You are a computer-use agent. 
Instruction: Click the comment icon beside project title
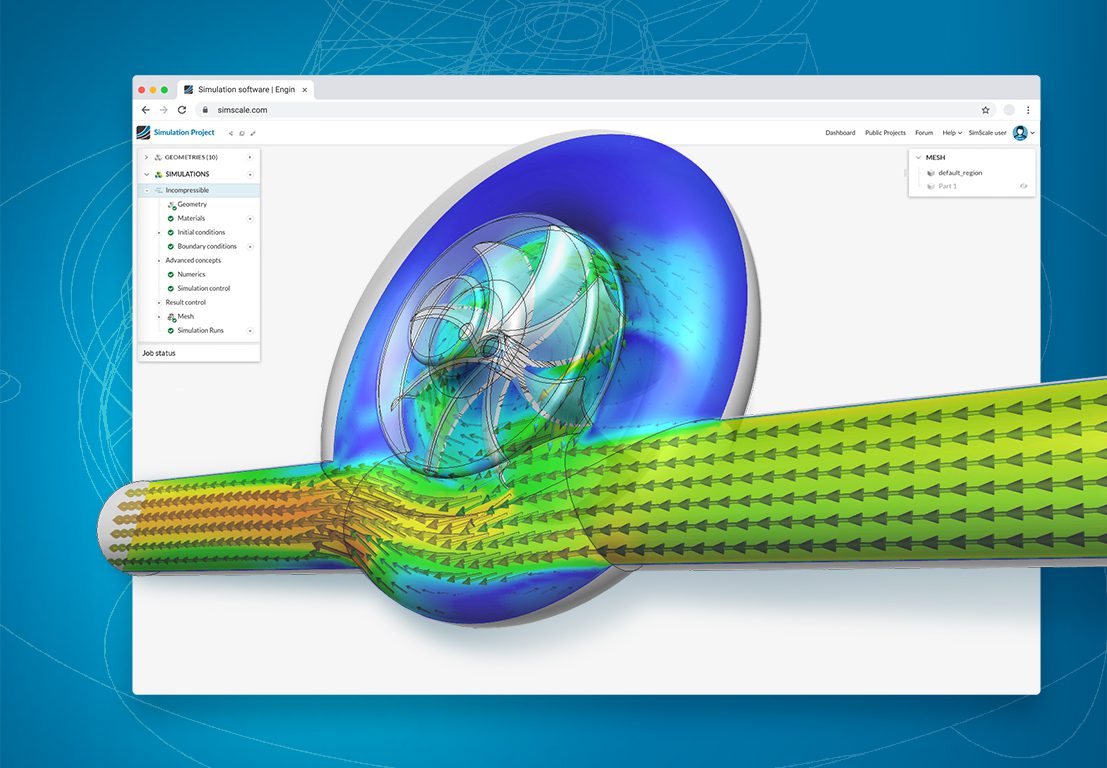[242, 133]
